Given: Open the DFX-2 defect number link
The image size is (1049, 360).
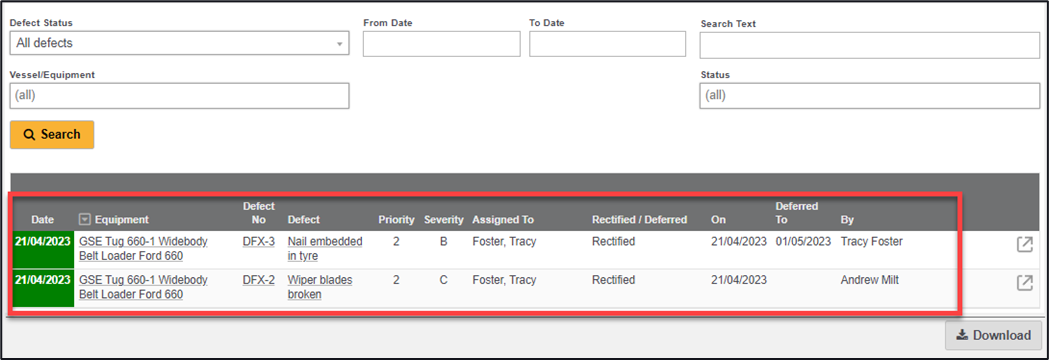Looking at the screenshot, I should coord(259,280).
